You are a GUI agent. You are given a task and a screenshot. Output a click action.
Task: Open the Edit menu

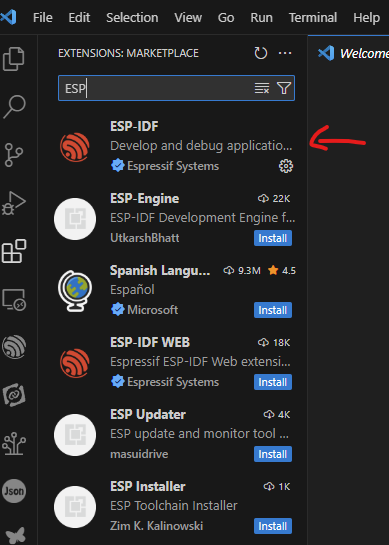tap(79, 17)
